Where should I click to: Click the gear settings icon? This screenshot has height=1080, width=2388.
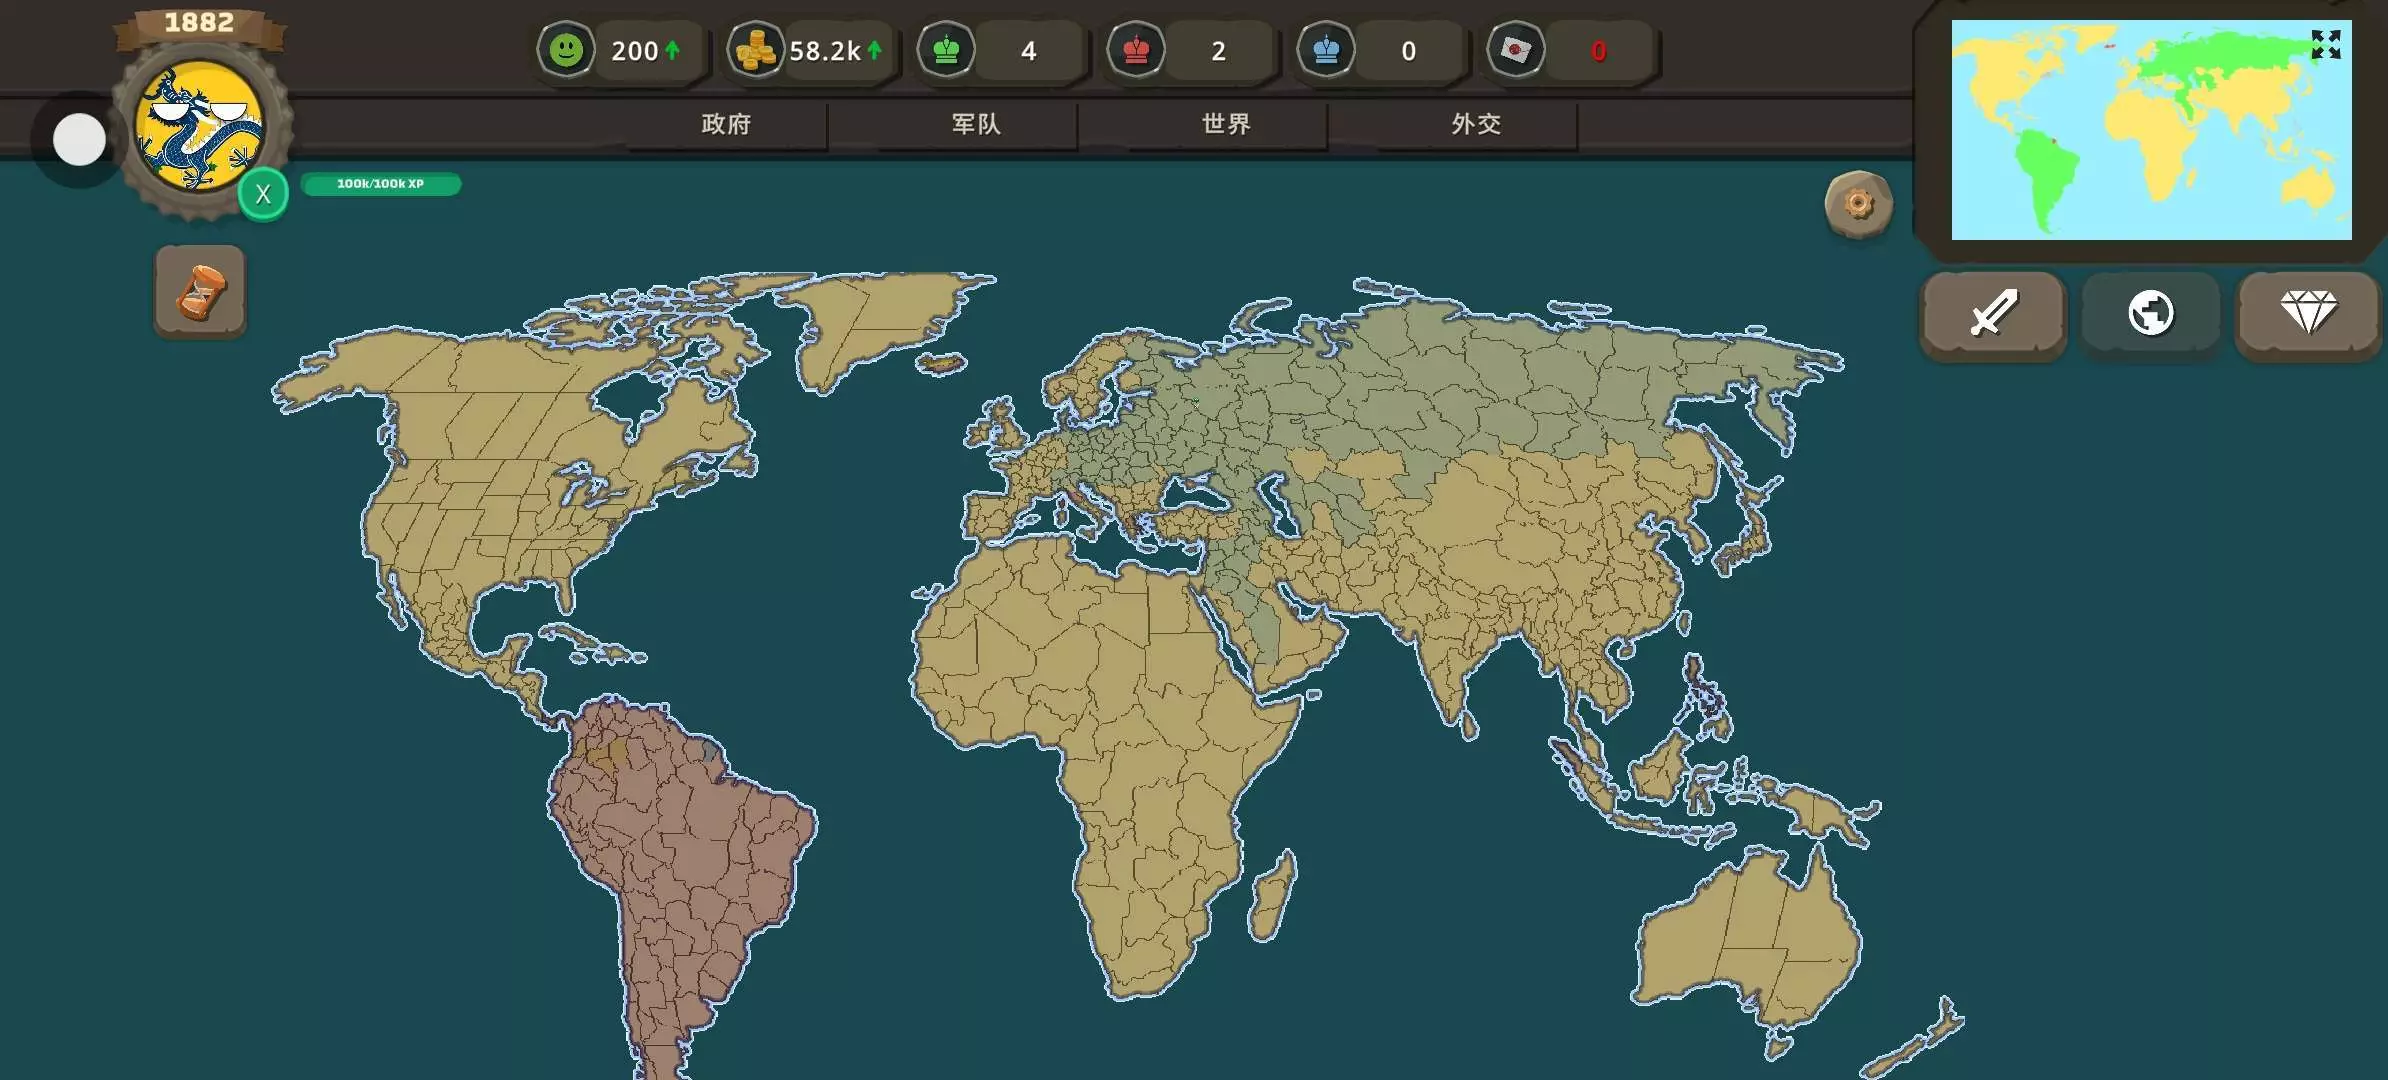[x=1858, y=204]
